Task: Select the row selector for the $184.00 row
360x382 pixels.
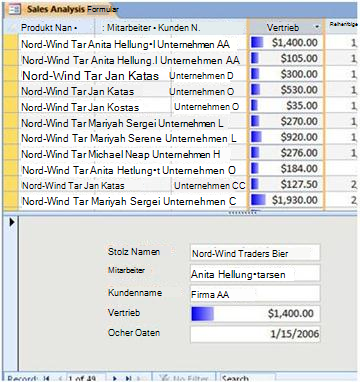Action: 11,169
